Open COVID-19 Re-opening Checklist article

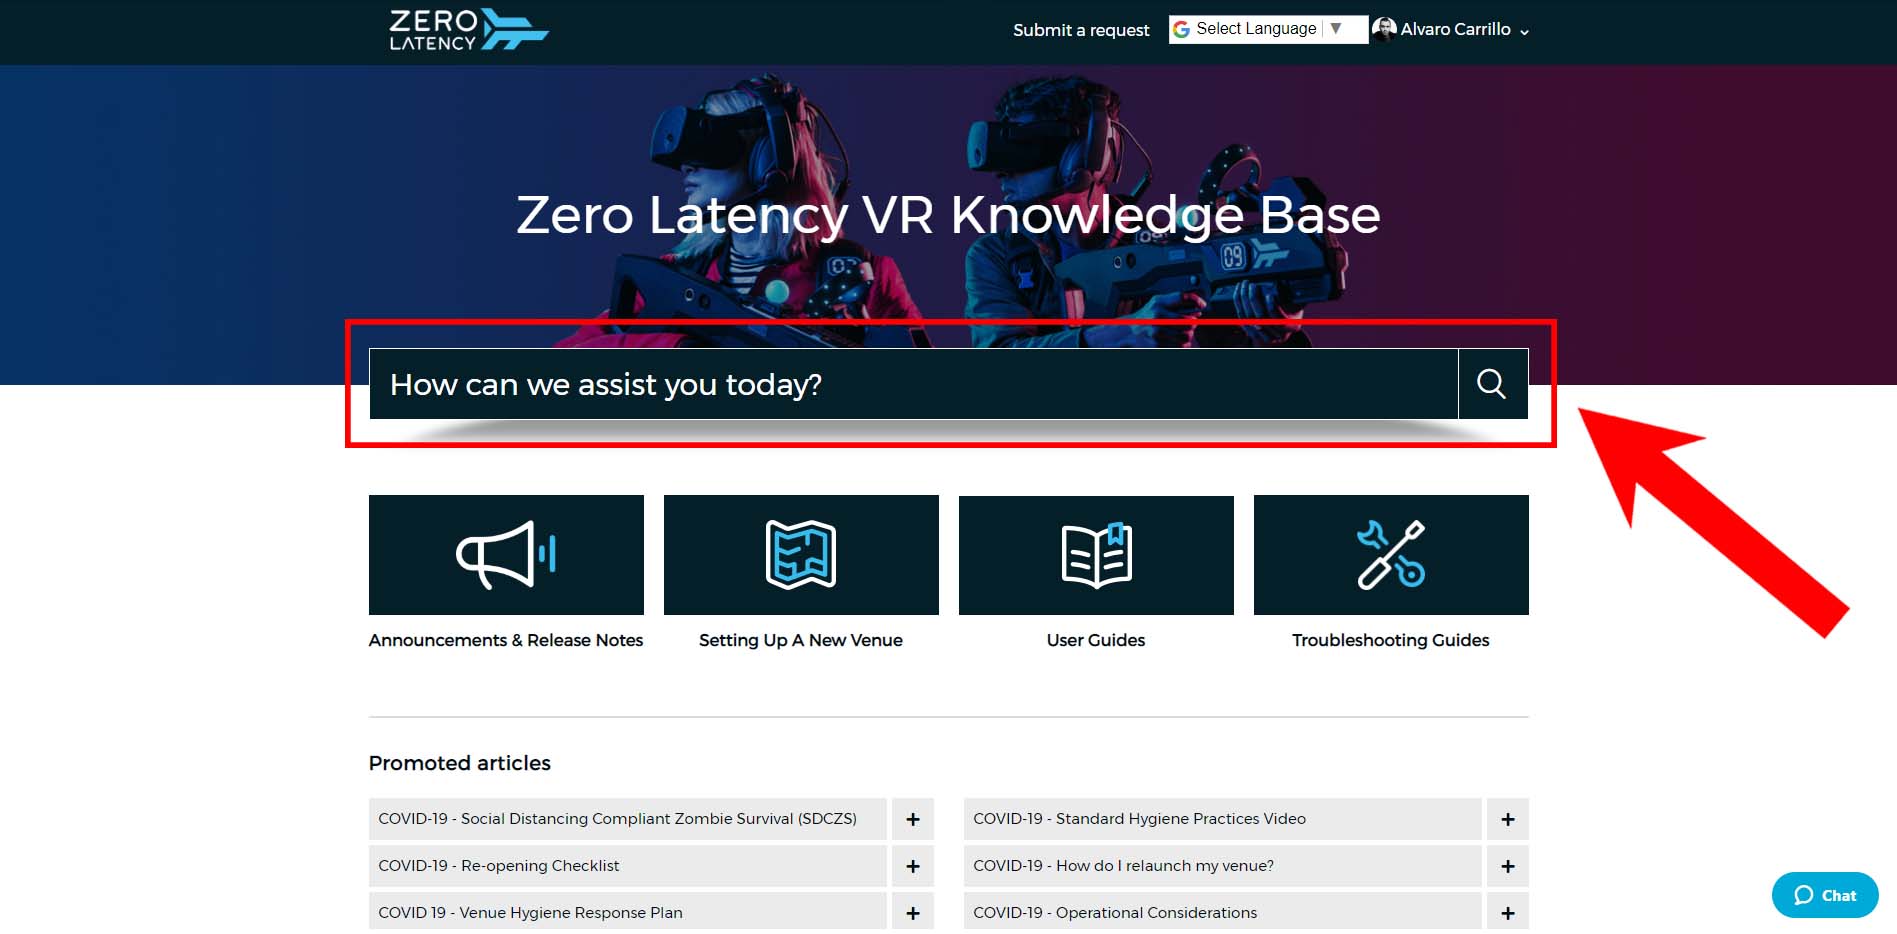pyautogui.click(x=627, y=866)
